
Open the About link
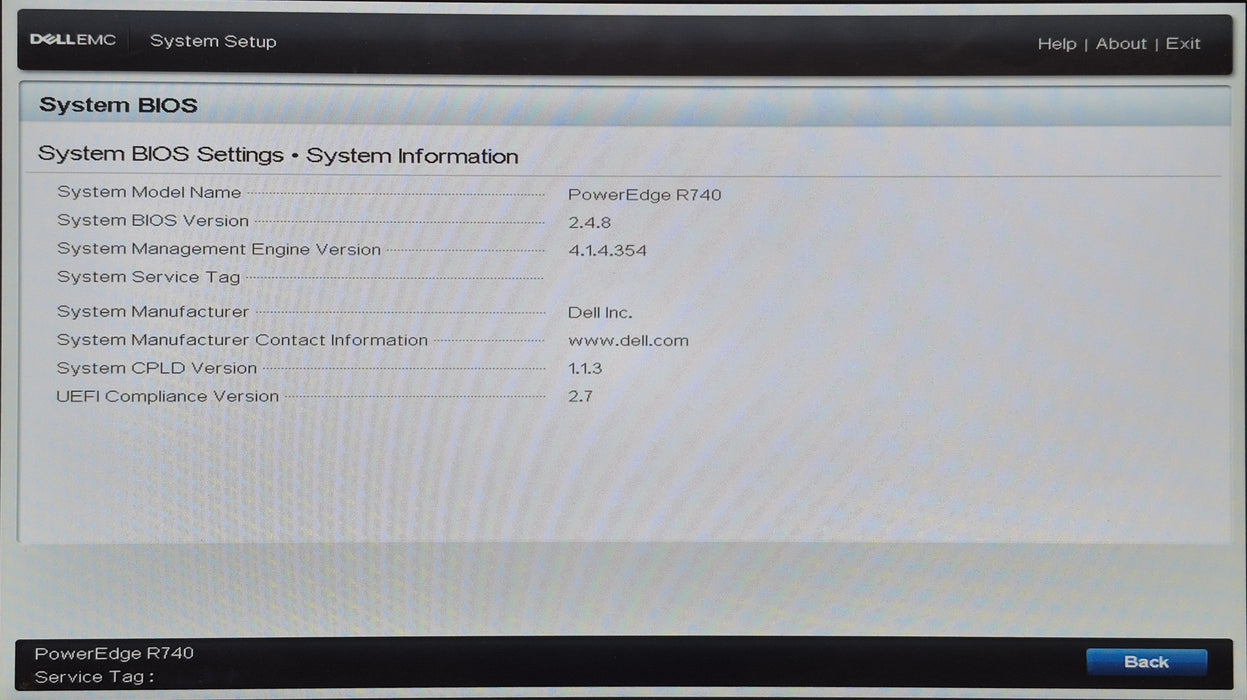[x=1121, y=43]
